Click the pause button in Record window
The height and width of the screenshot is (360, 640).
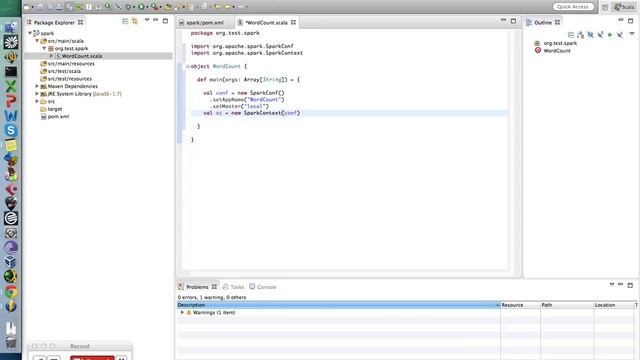121,358
